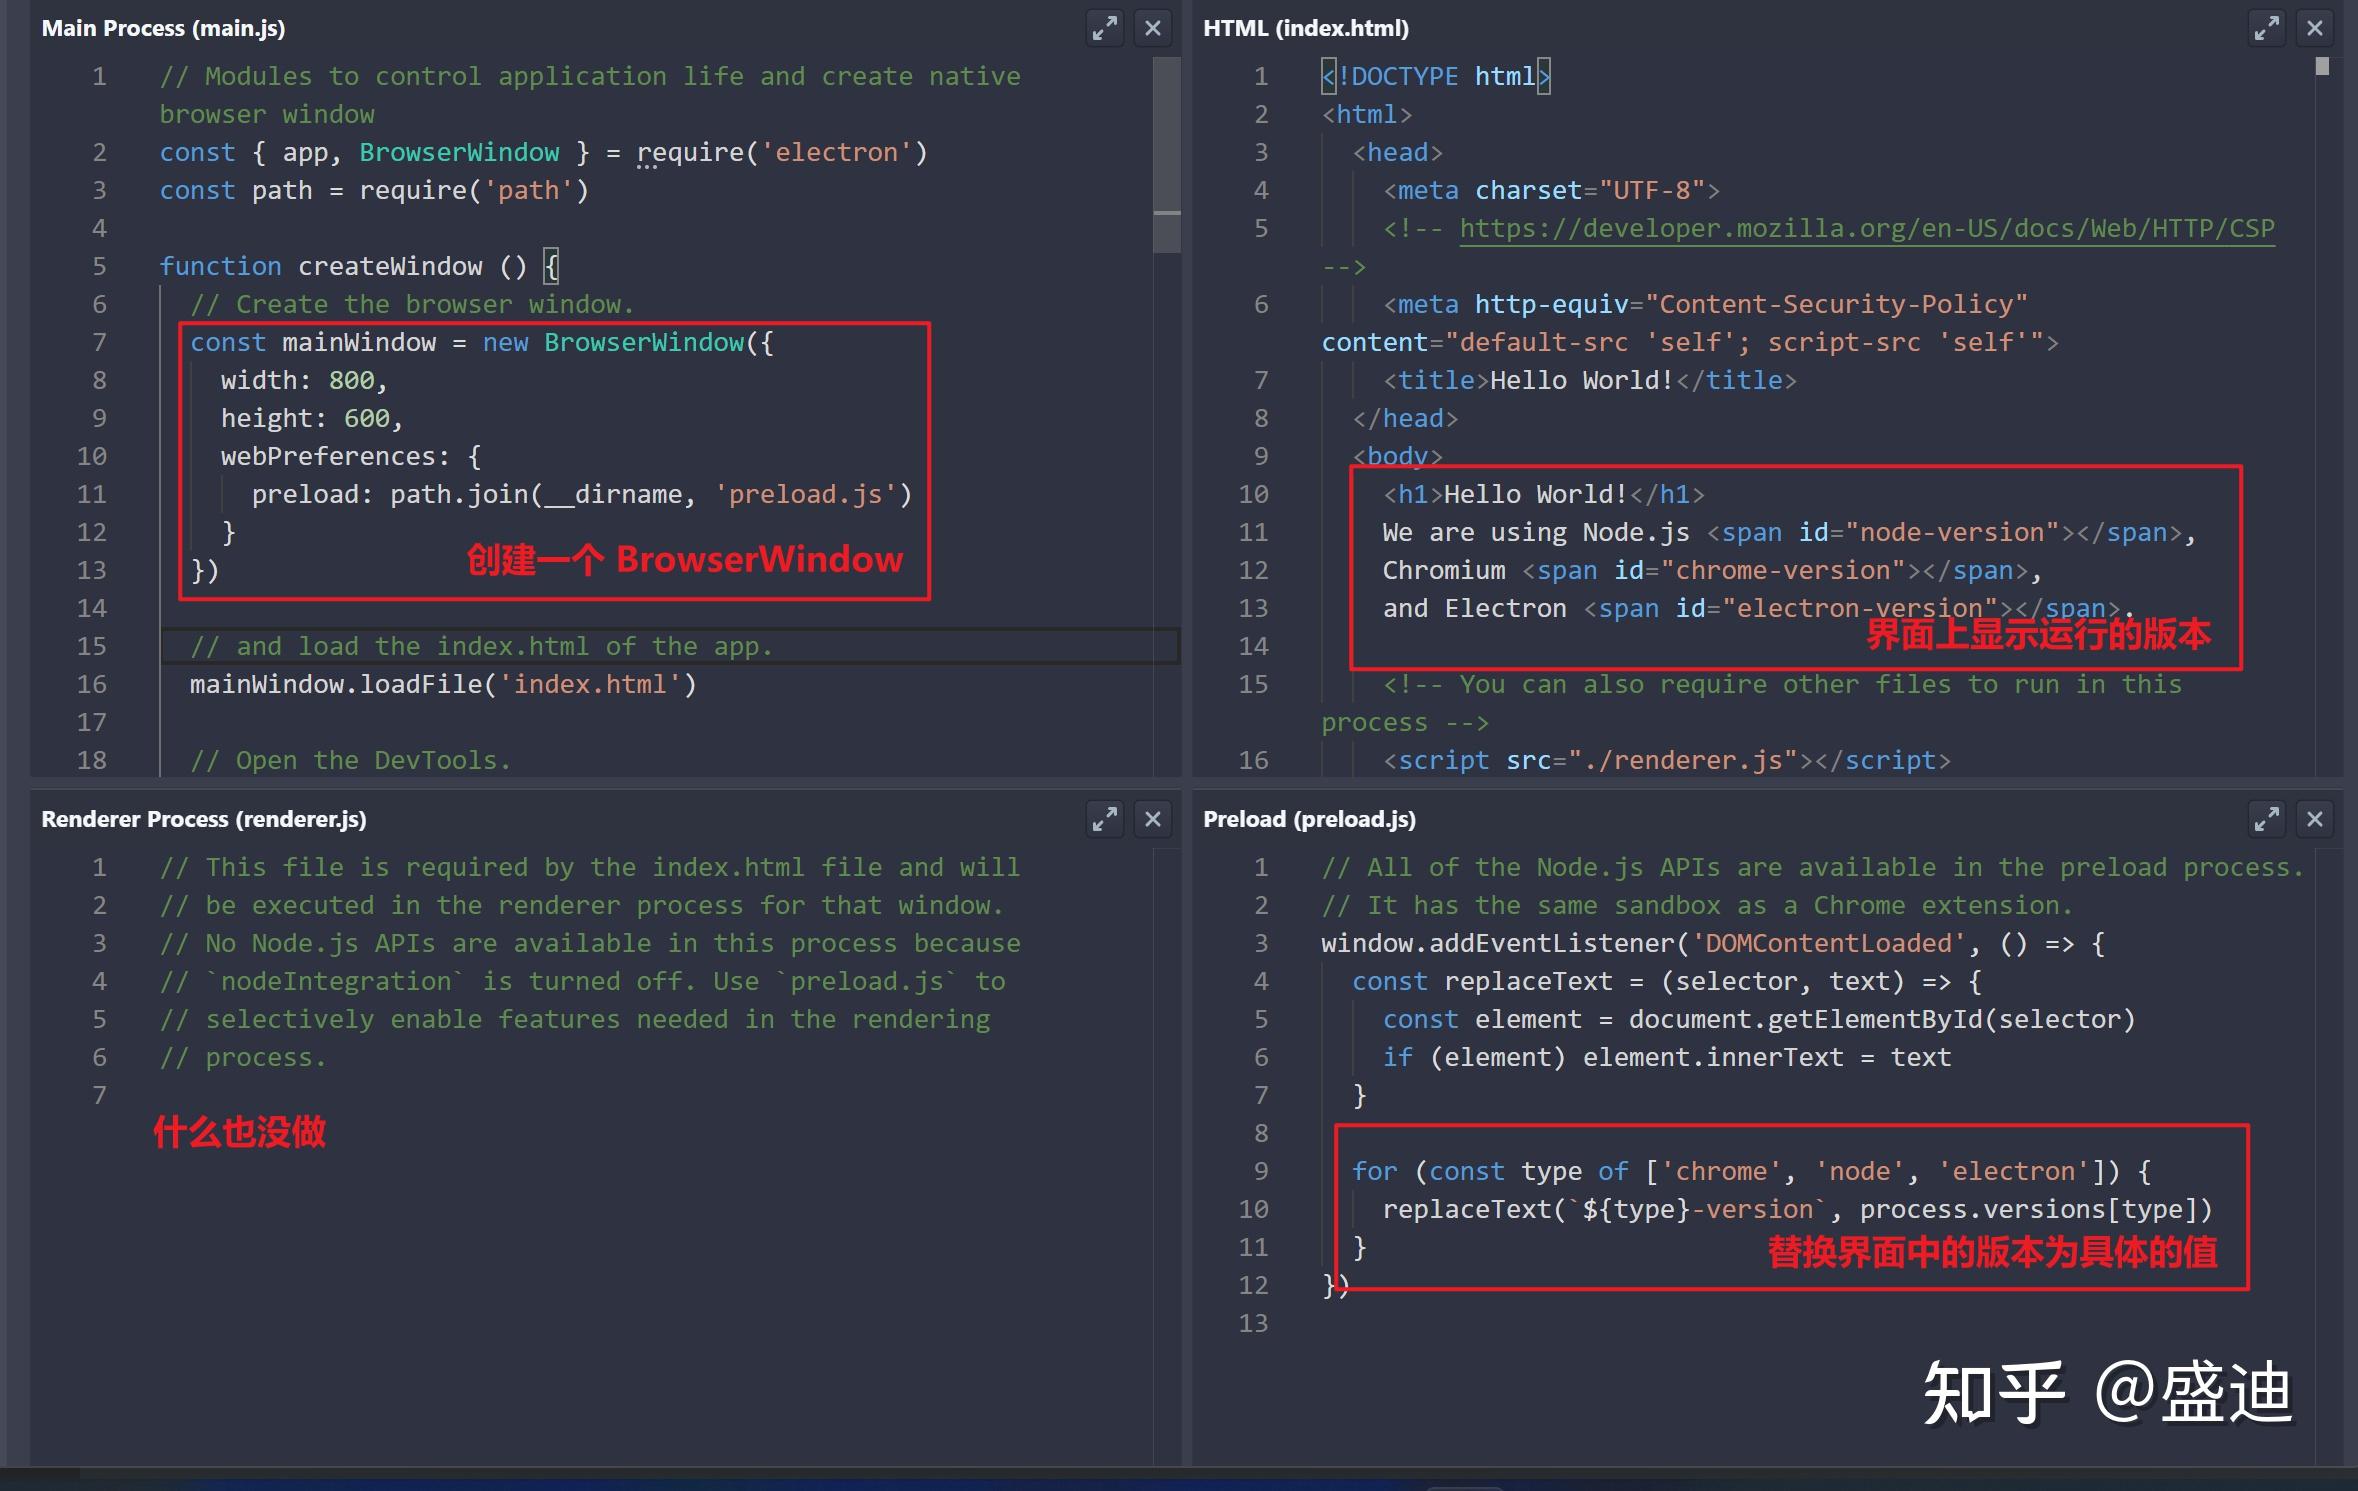The width and height of the screenshot is (2358, 1491).
Task: Click the <!DOCTYPE html> line
Action: (x=1436, y=76)
